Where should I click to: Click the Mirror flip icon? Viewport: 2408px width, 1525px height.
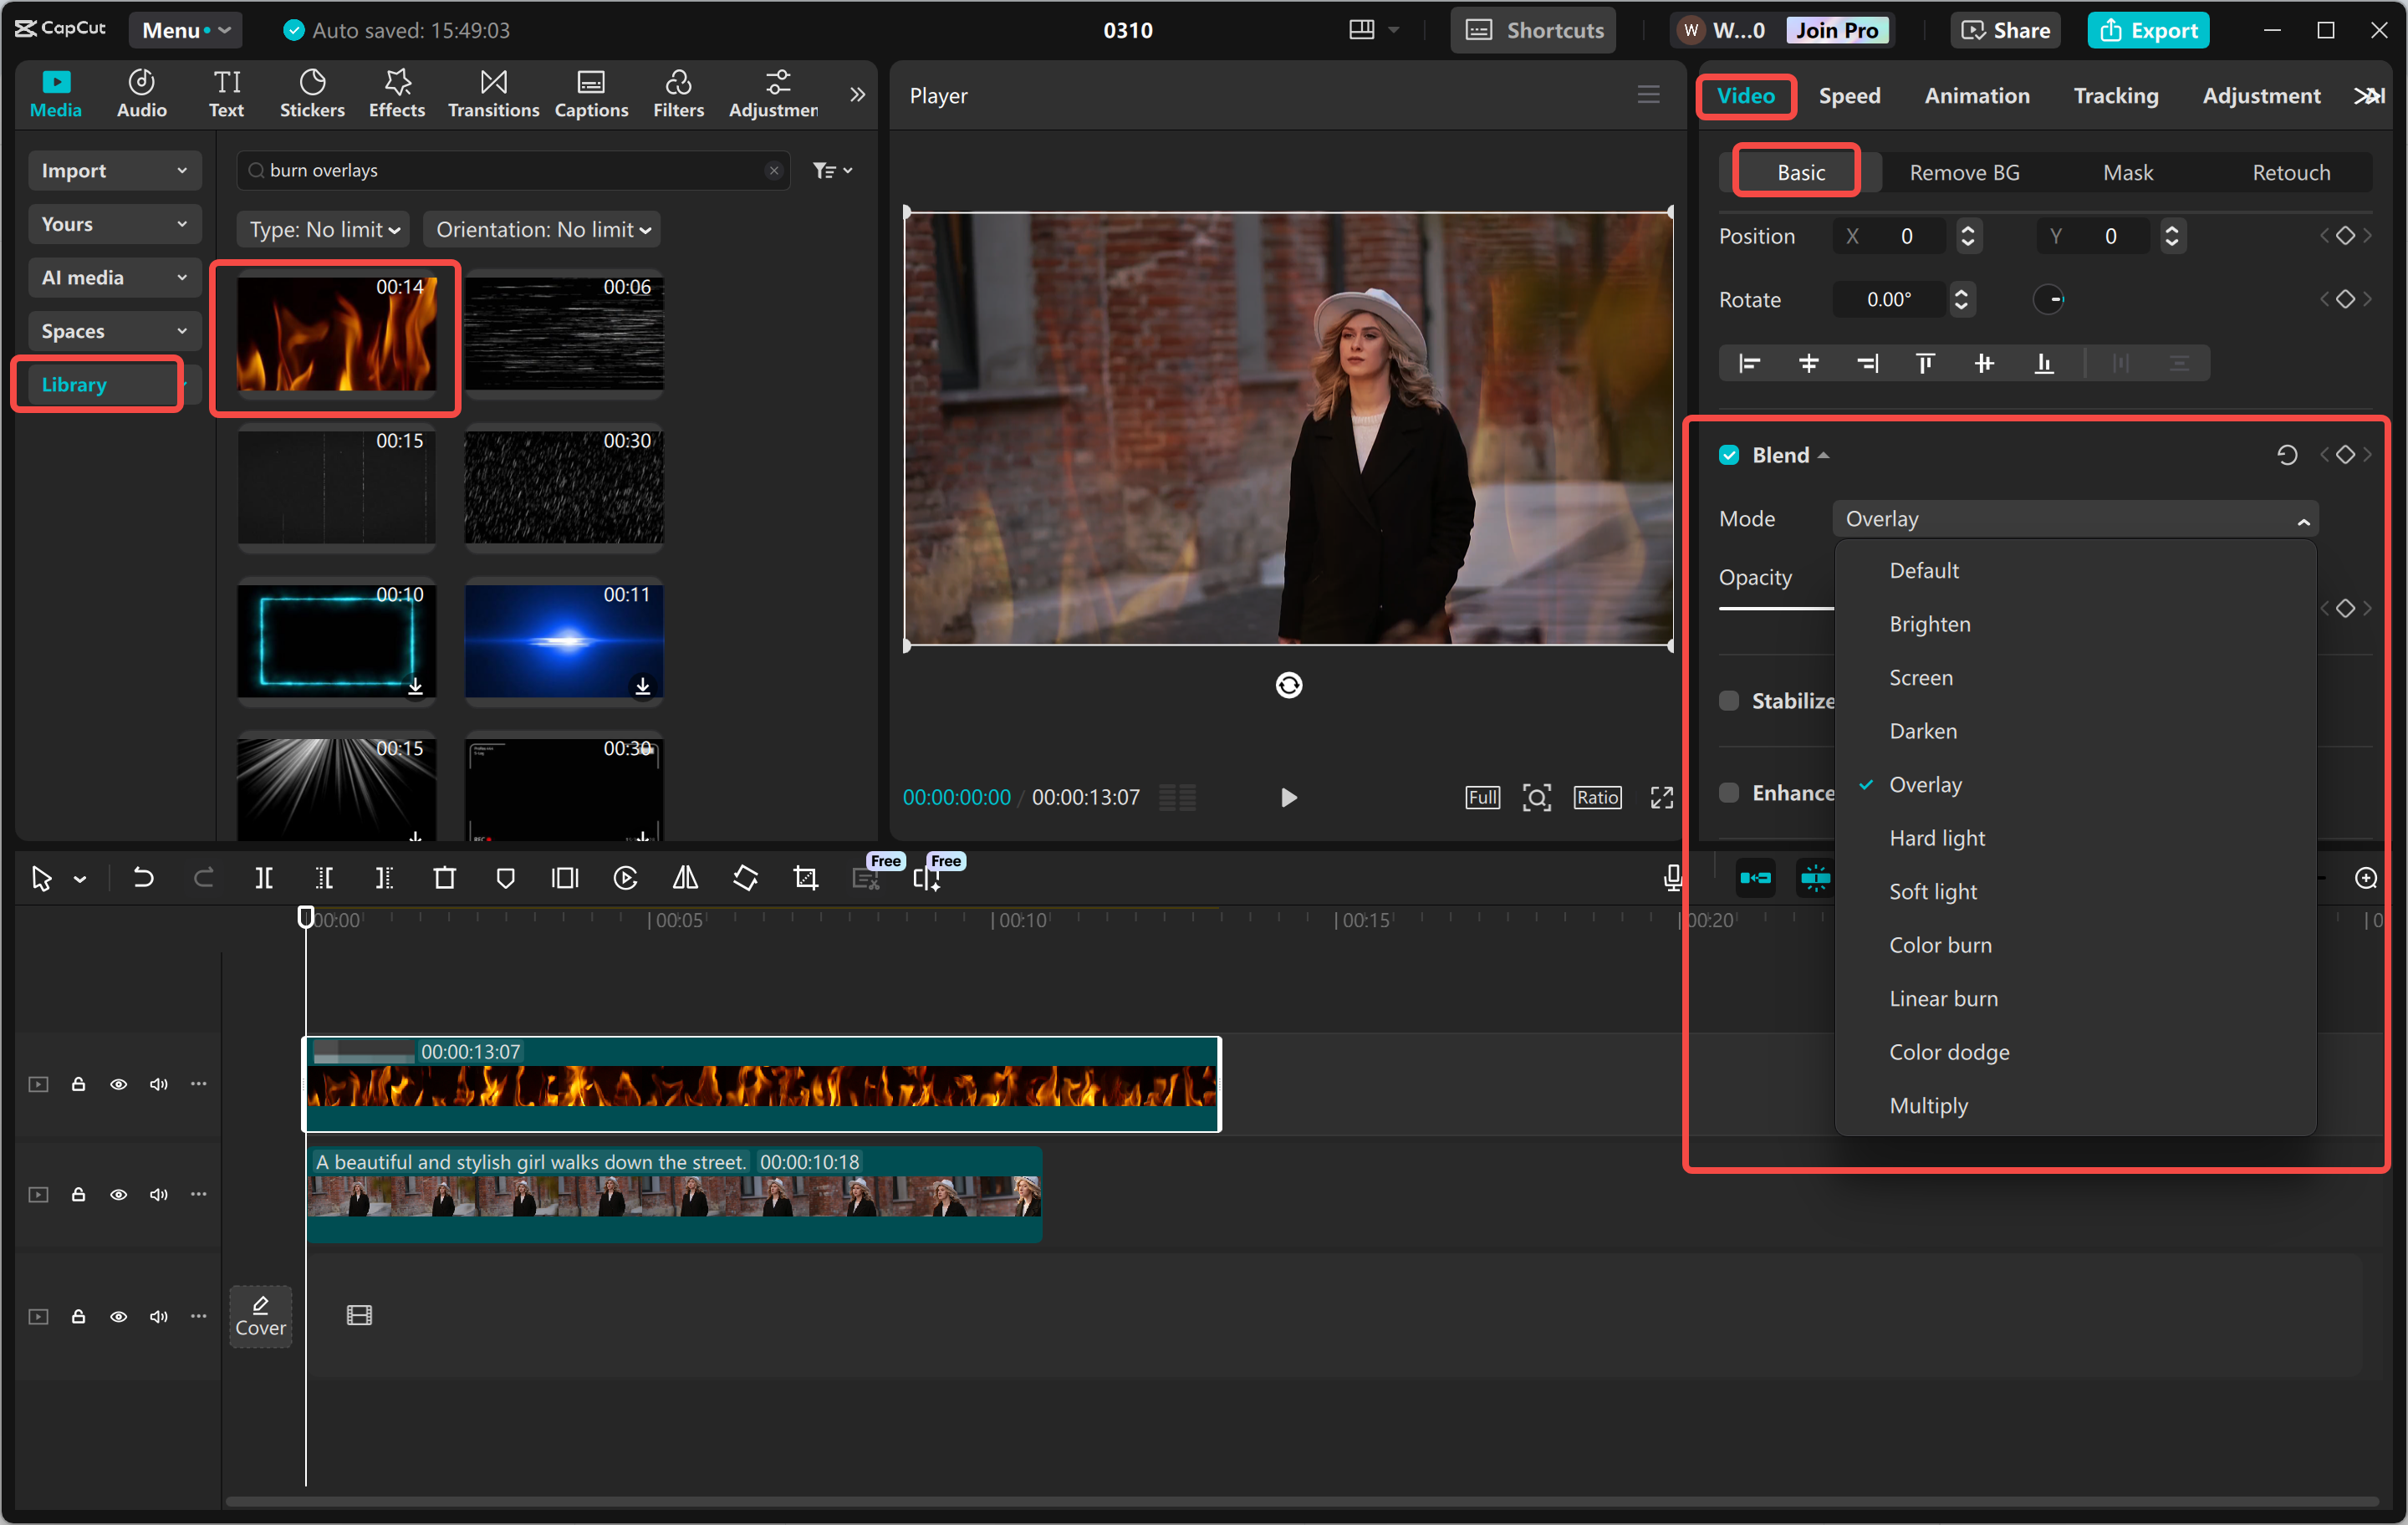click(685, 877)
